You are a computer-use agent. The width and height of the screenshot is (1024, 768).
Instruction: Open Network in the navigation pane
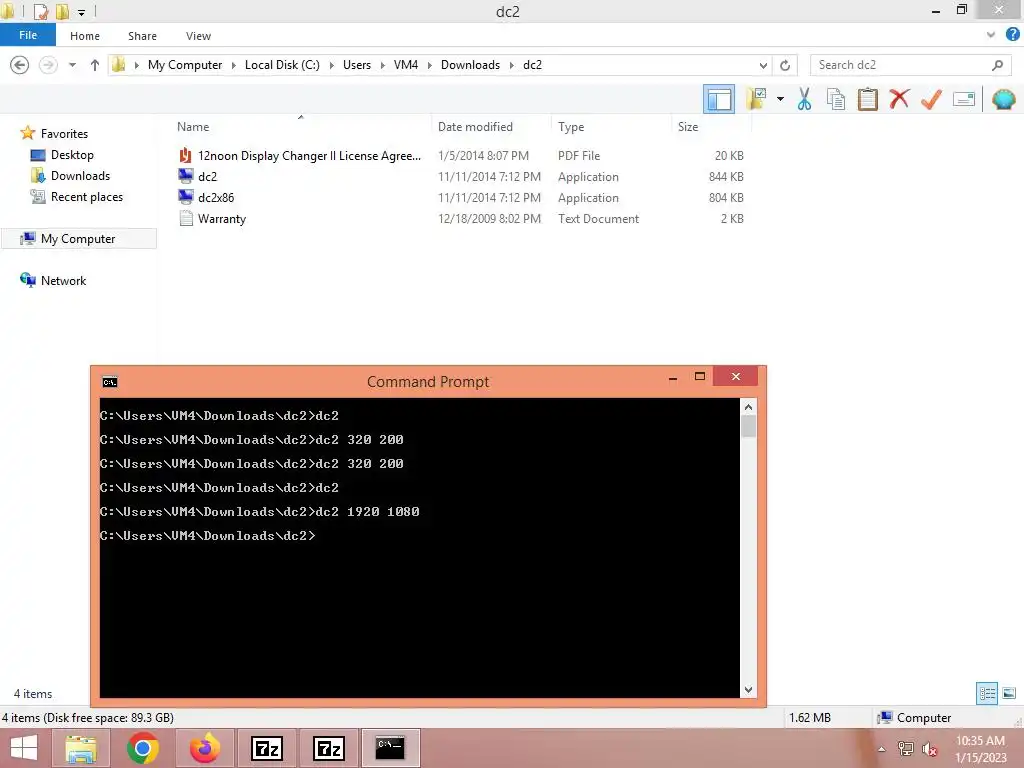click(63, 280)
